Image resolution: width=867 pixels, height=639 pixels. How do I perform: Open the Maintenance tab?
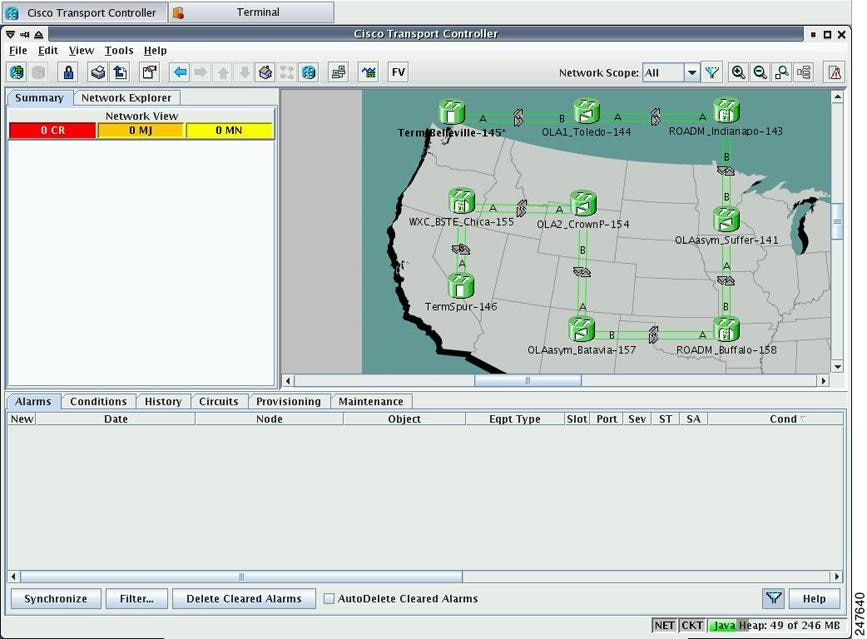[370, 401]
